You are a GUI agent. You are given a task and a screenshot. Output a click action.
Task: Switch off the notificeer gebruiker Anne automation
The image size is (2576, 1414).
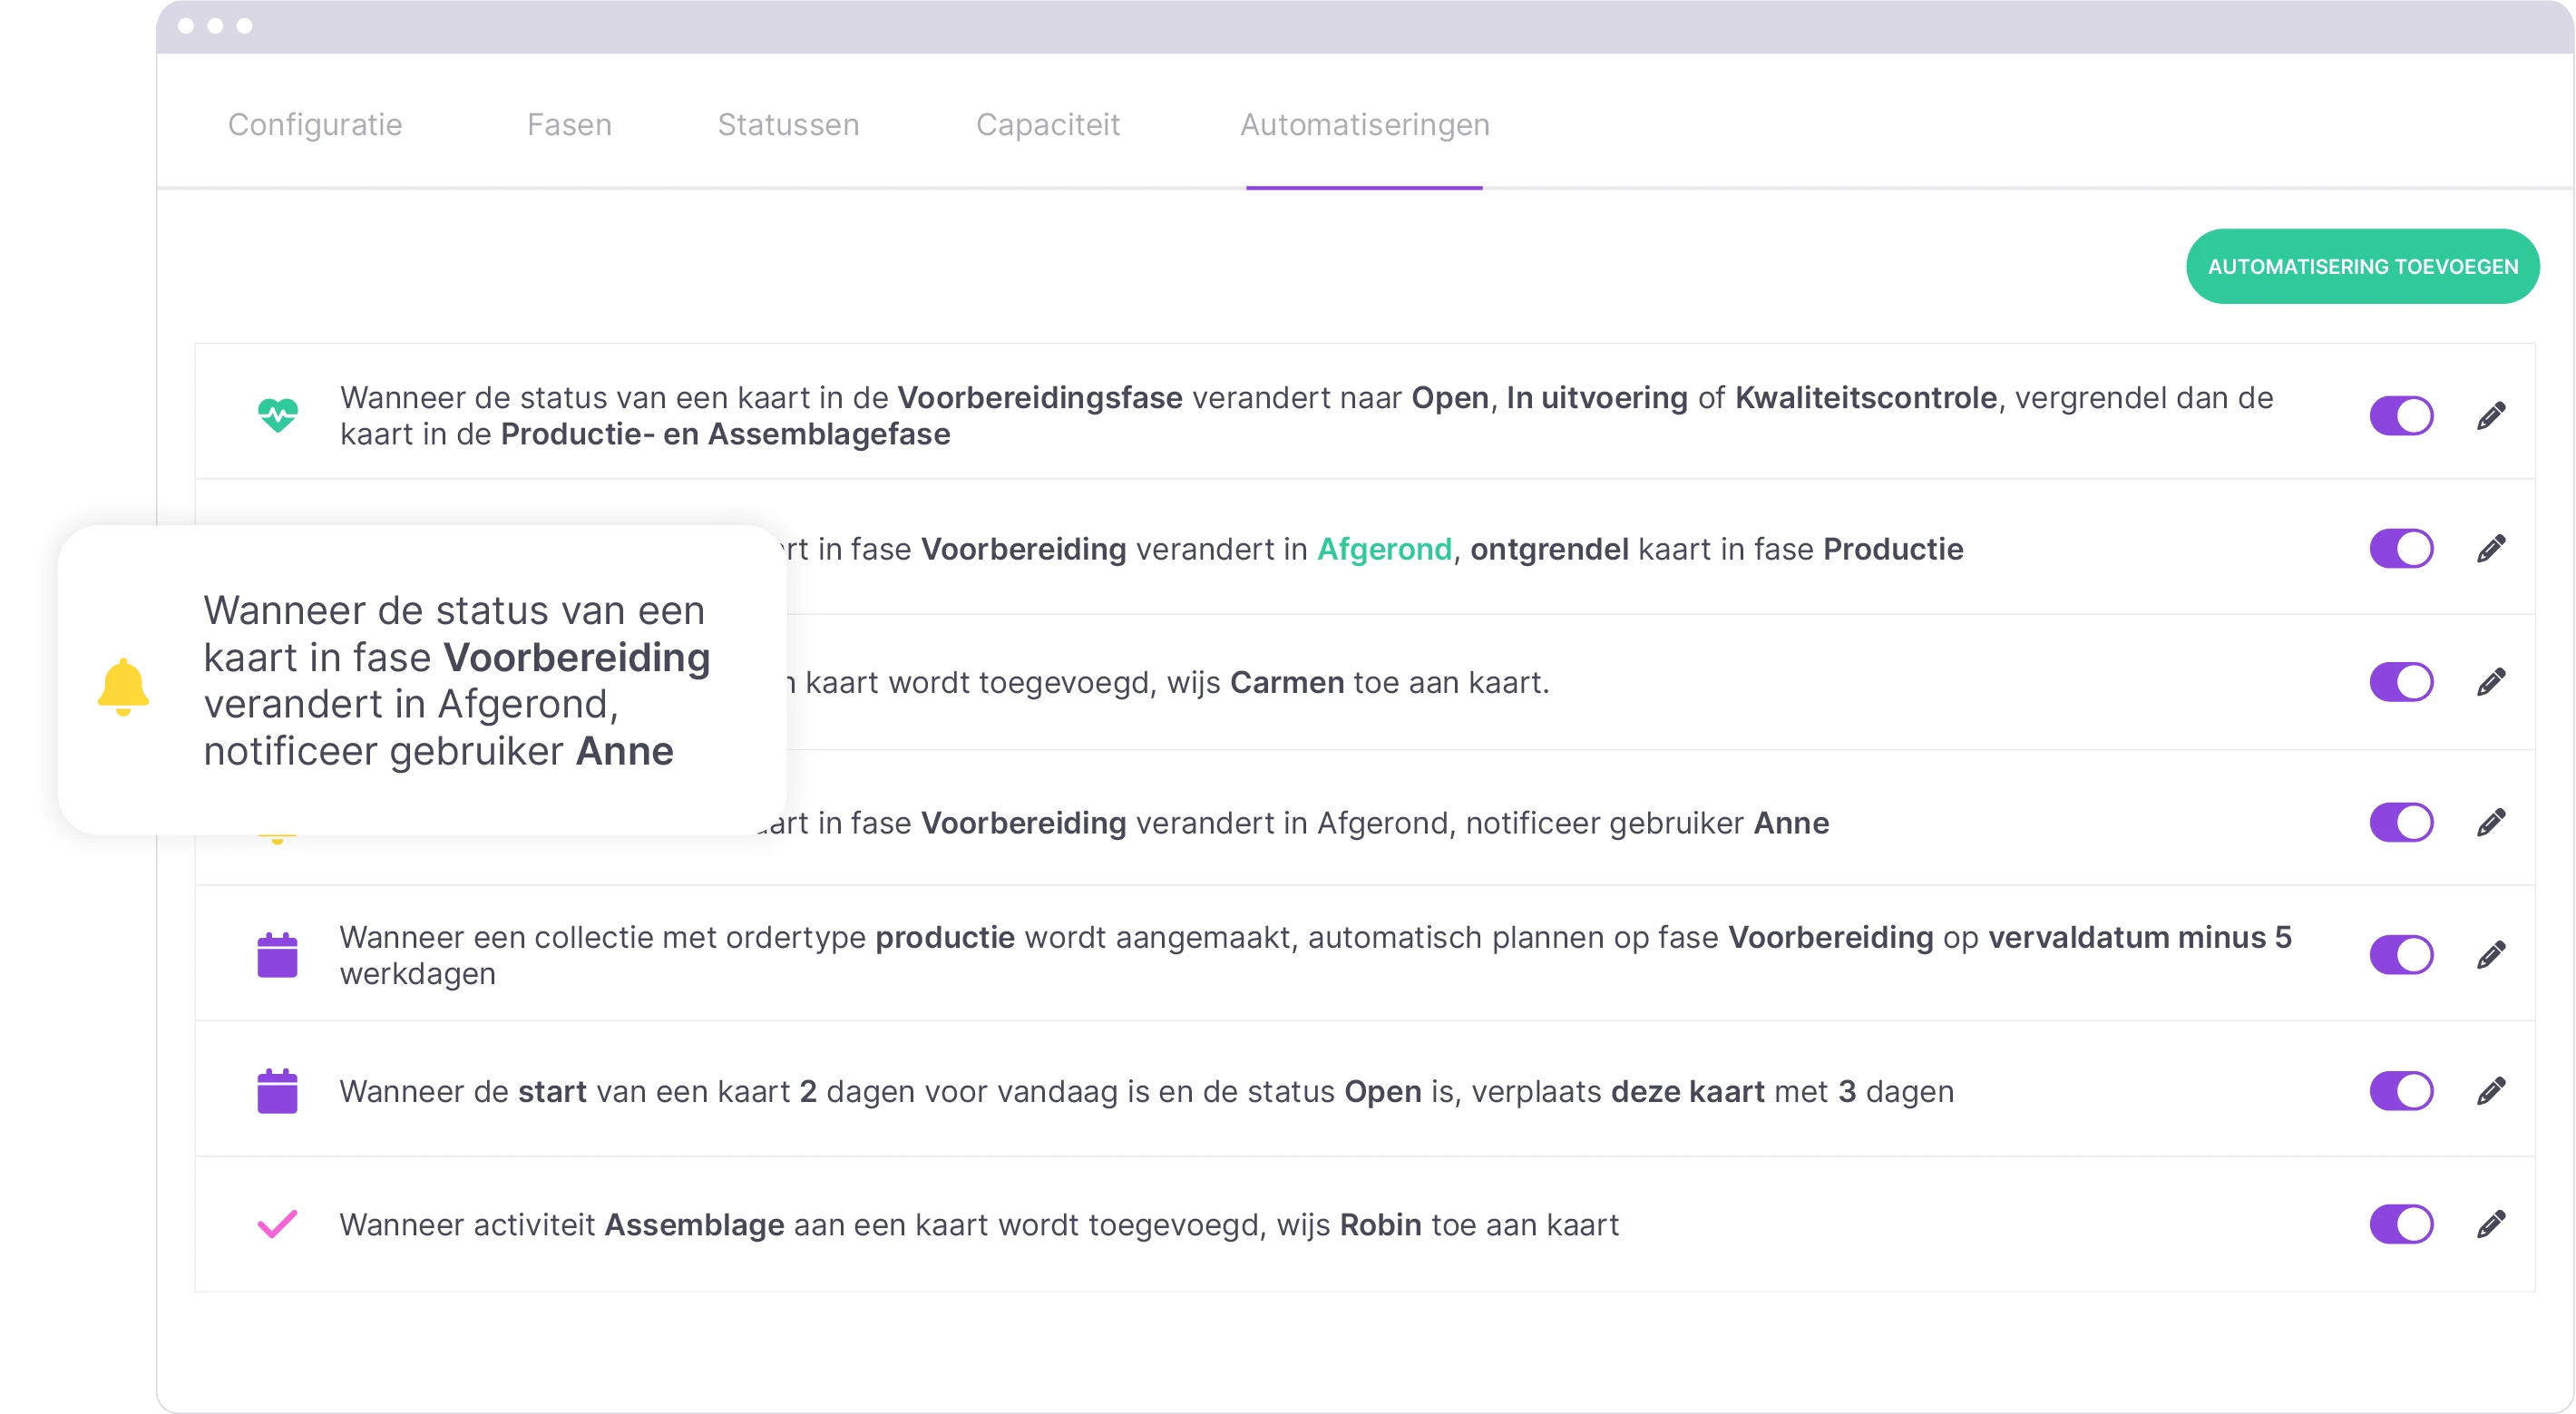2401,822
